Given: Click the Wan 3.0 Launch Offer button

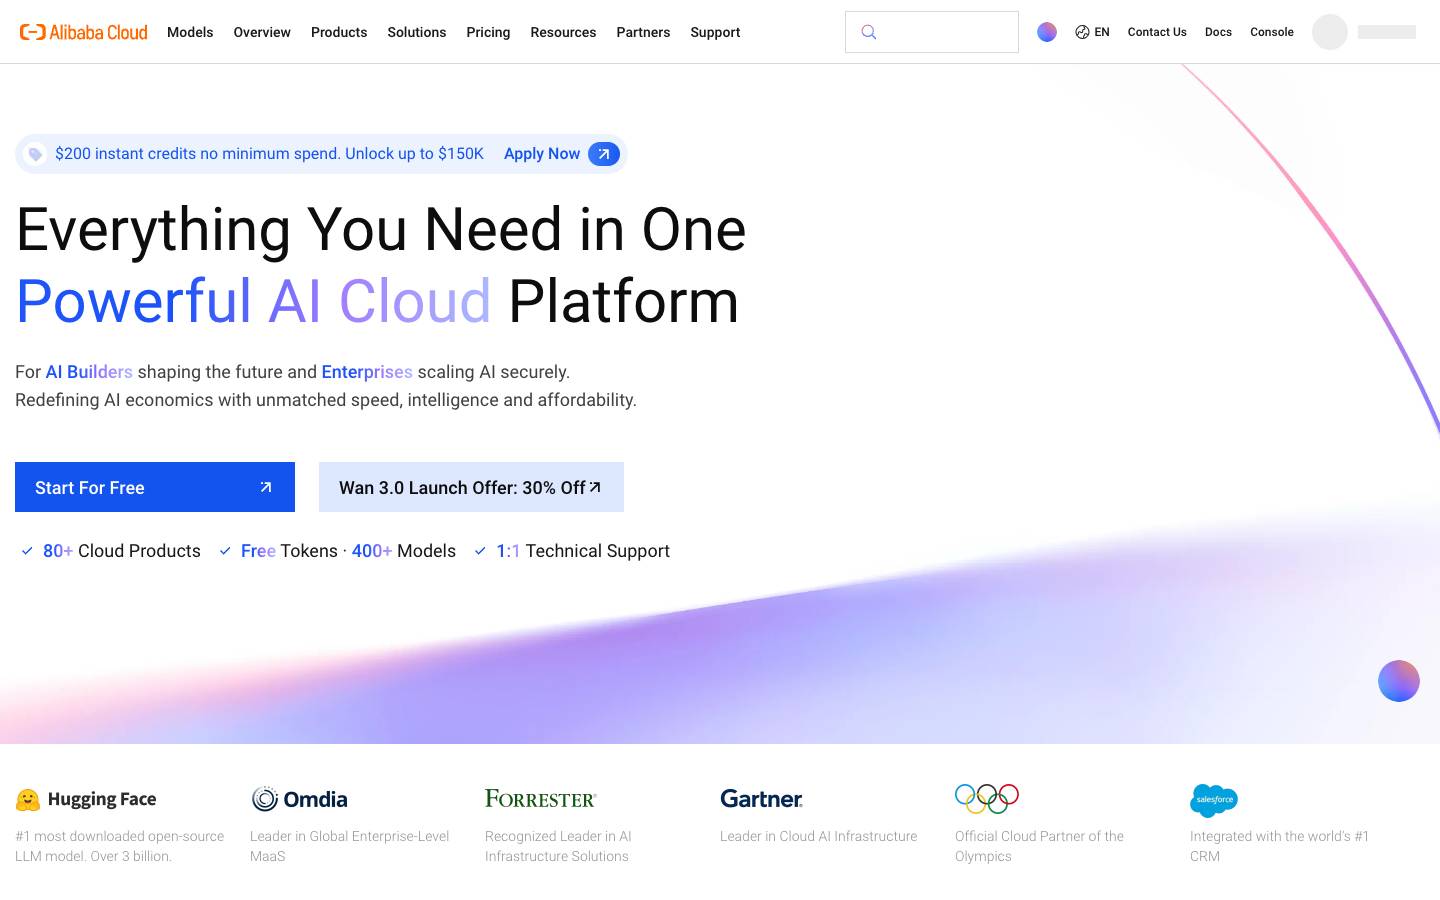Looking at the screenshot, I should coord(471,487).
